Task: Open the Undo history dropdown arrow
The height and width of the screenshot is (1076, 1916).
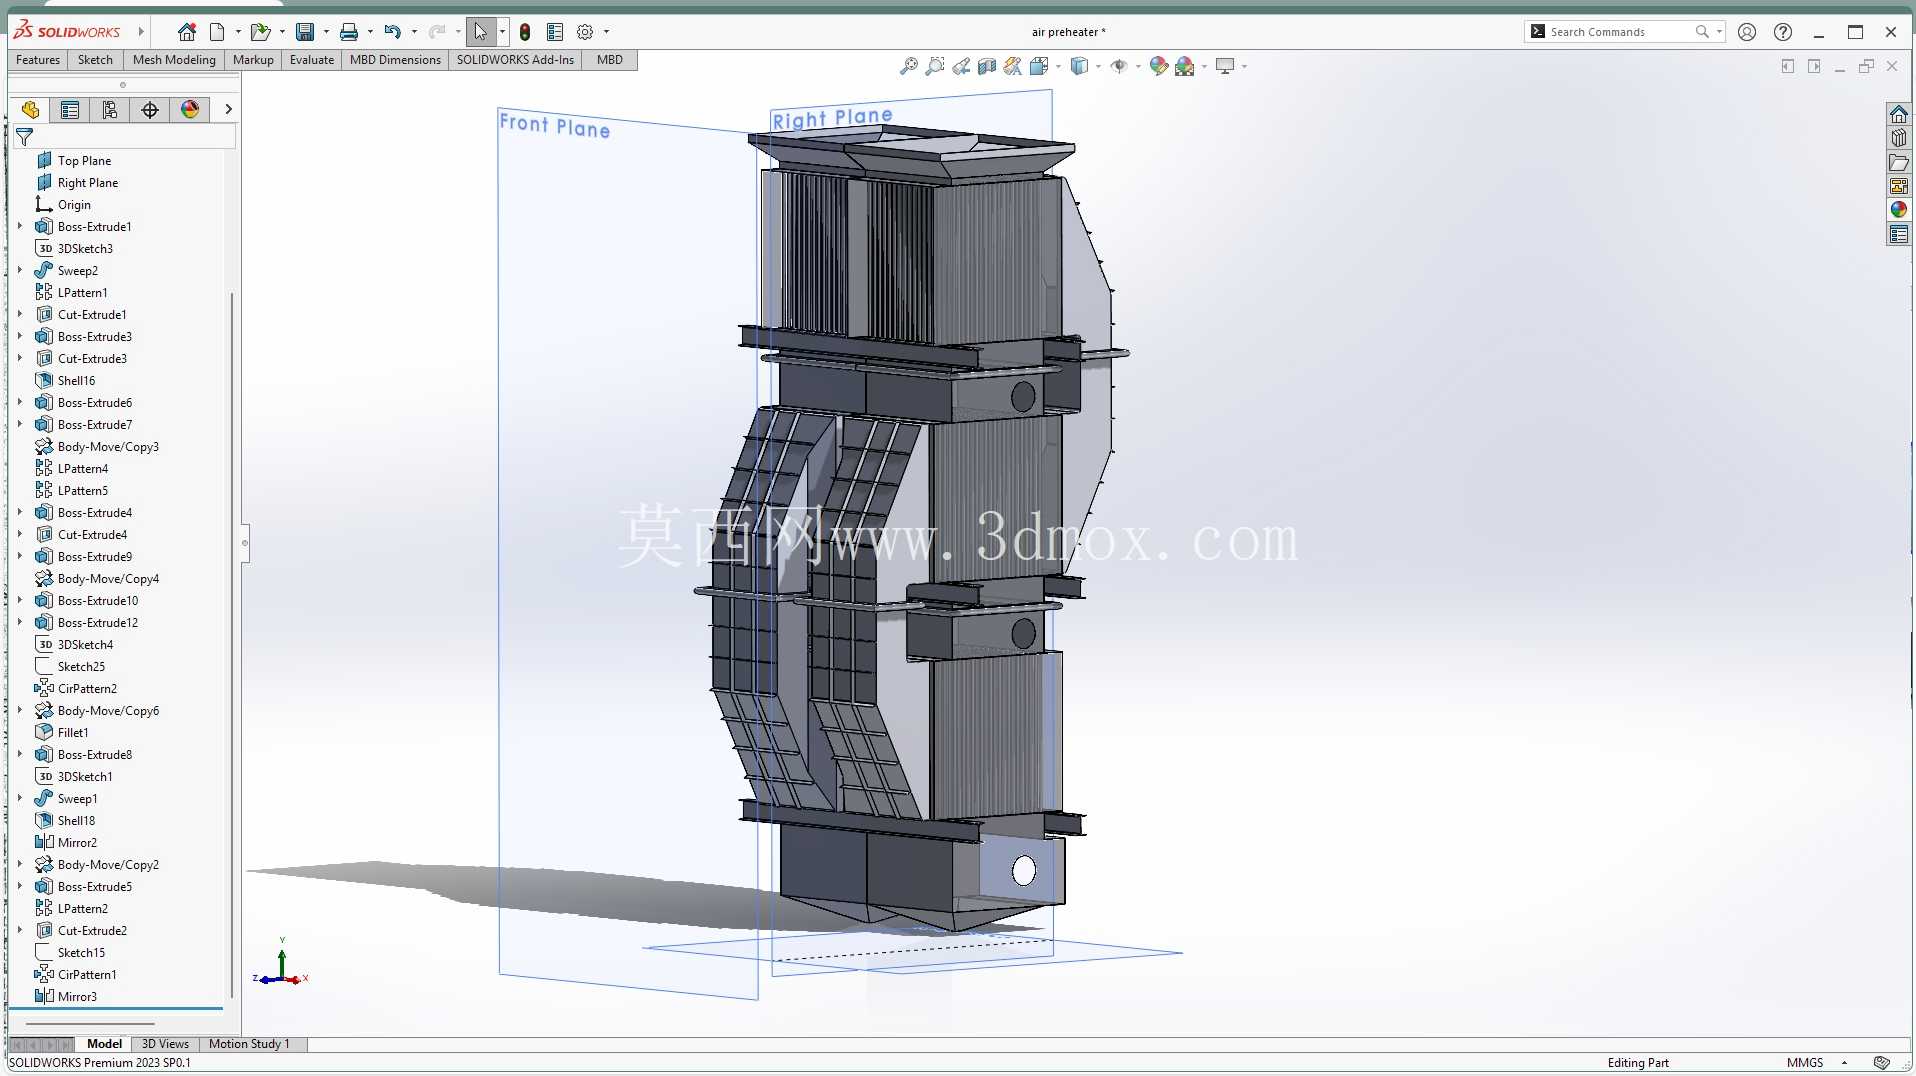Action: [x=414, y=32]
